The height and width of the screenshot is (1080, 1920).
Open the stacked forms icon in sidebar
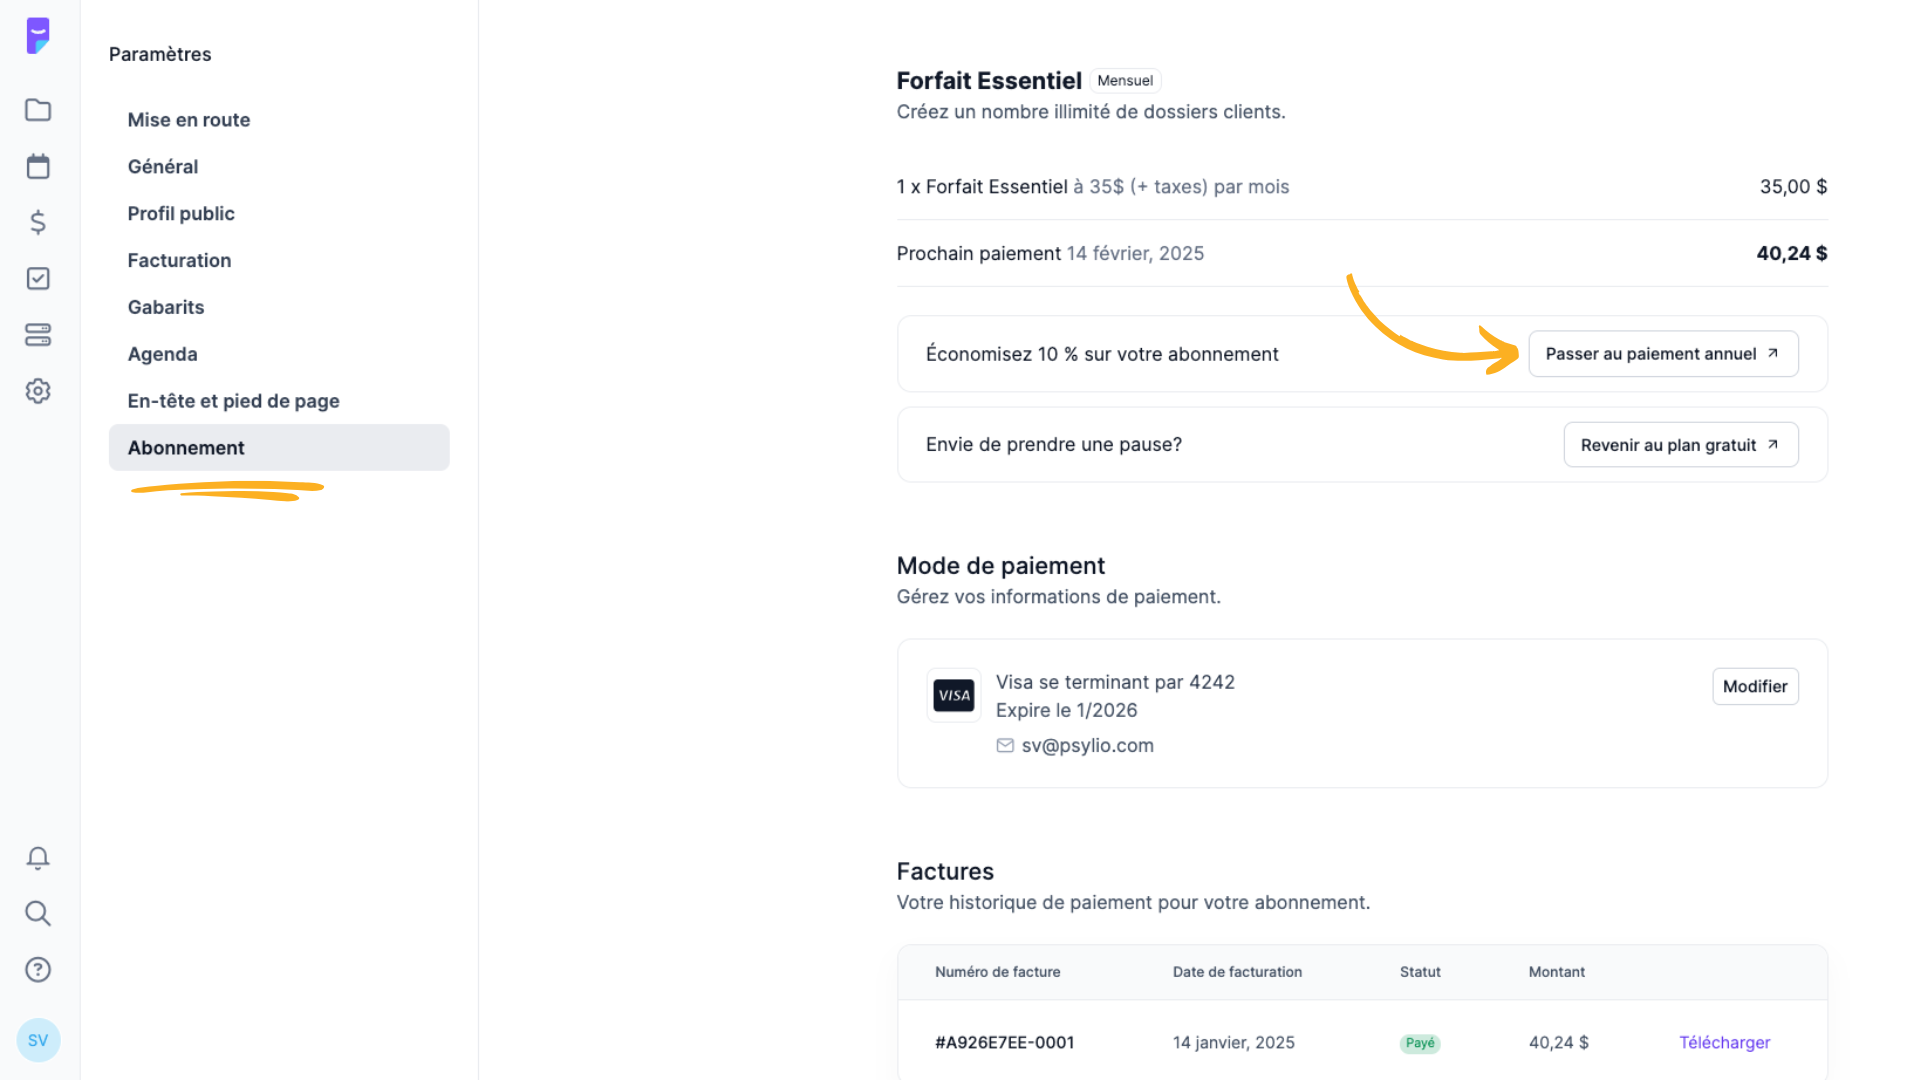coord(38,335)
